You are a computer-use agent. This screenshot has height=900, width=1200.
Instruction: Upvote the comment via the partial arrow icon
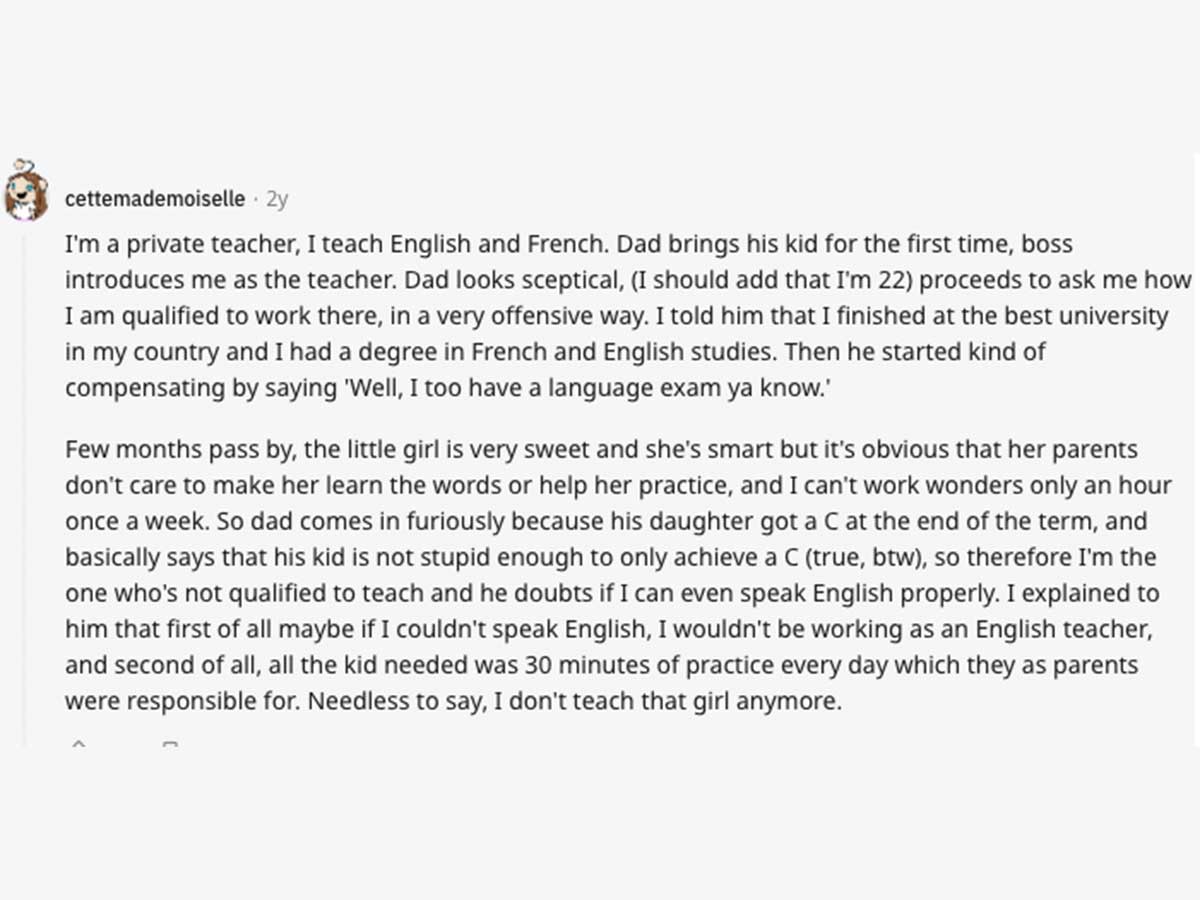tap(79, 743)
